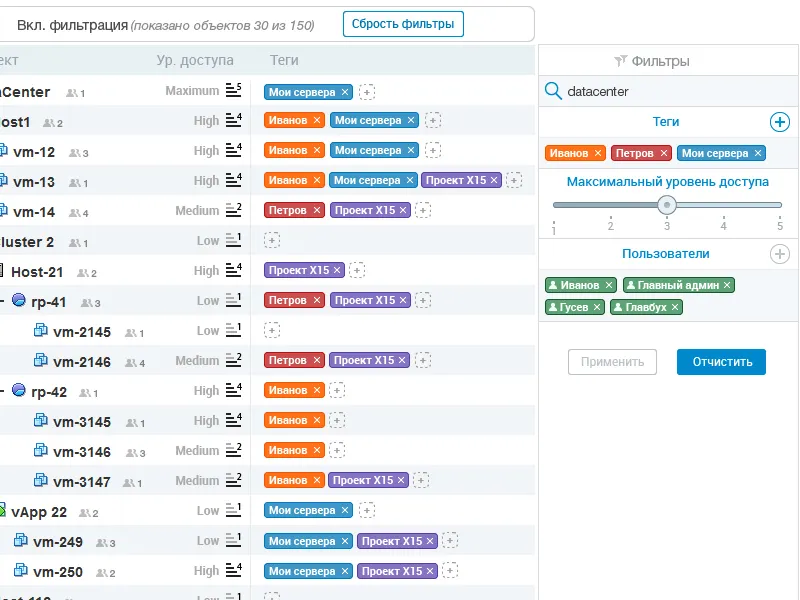Sort by the Теги column header

click(285, 61)
